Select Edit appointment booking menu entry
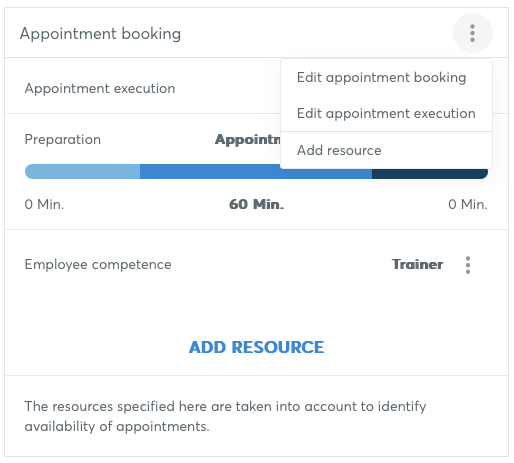This screenshot has width=514, height=463. point(381,77)
